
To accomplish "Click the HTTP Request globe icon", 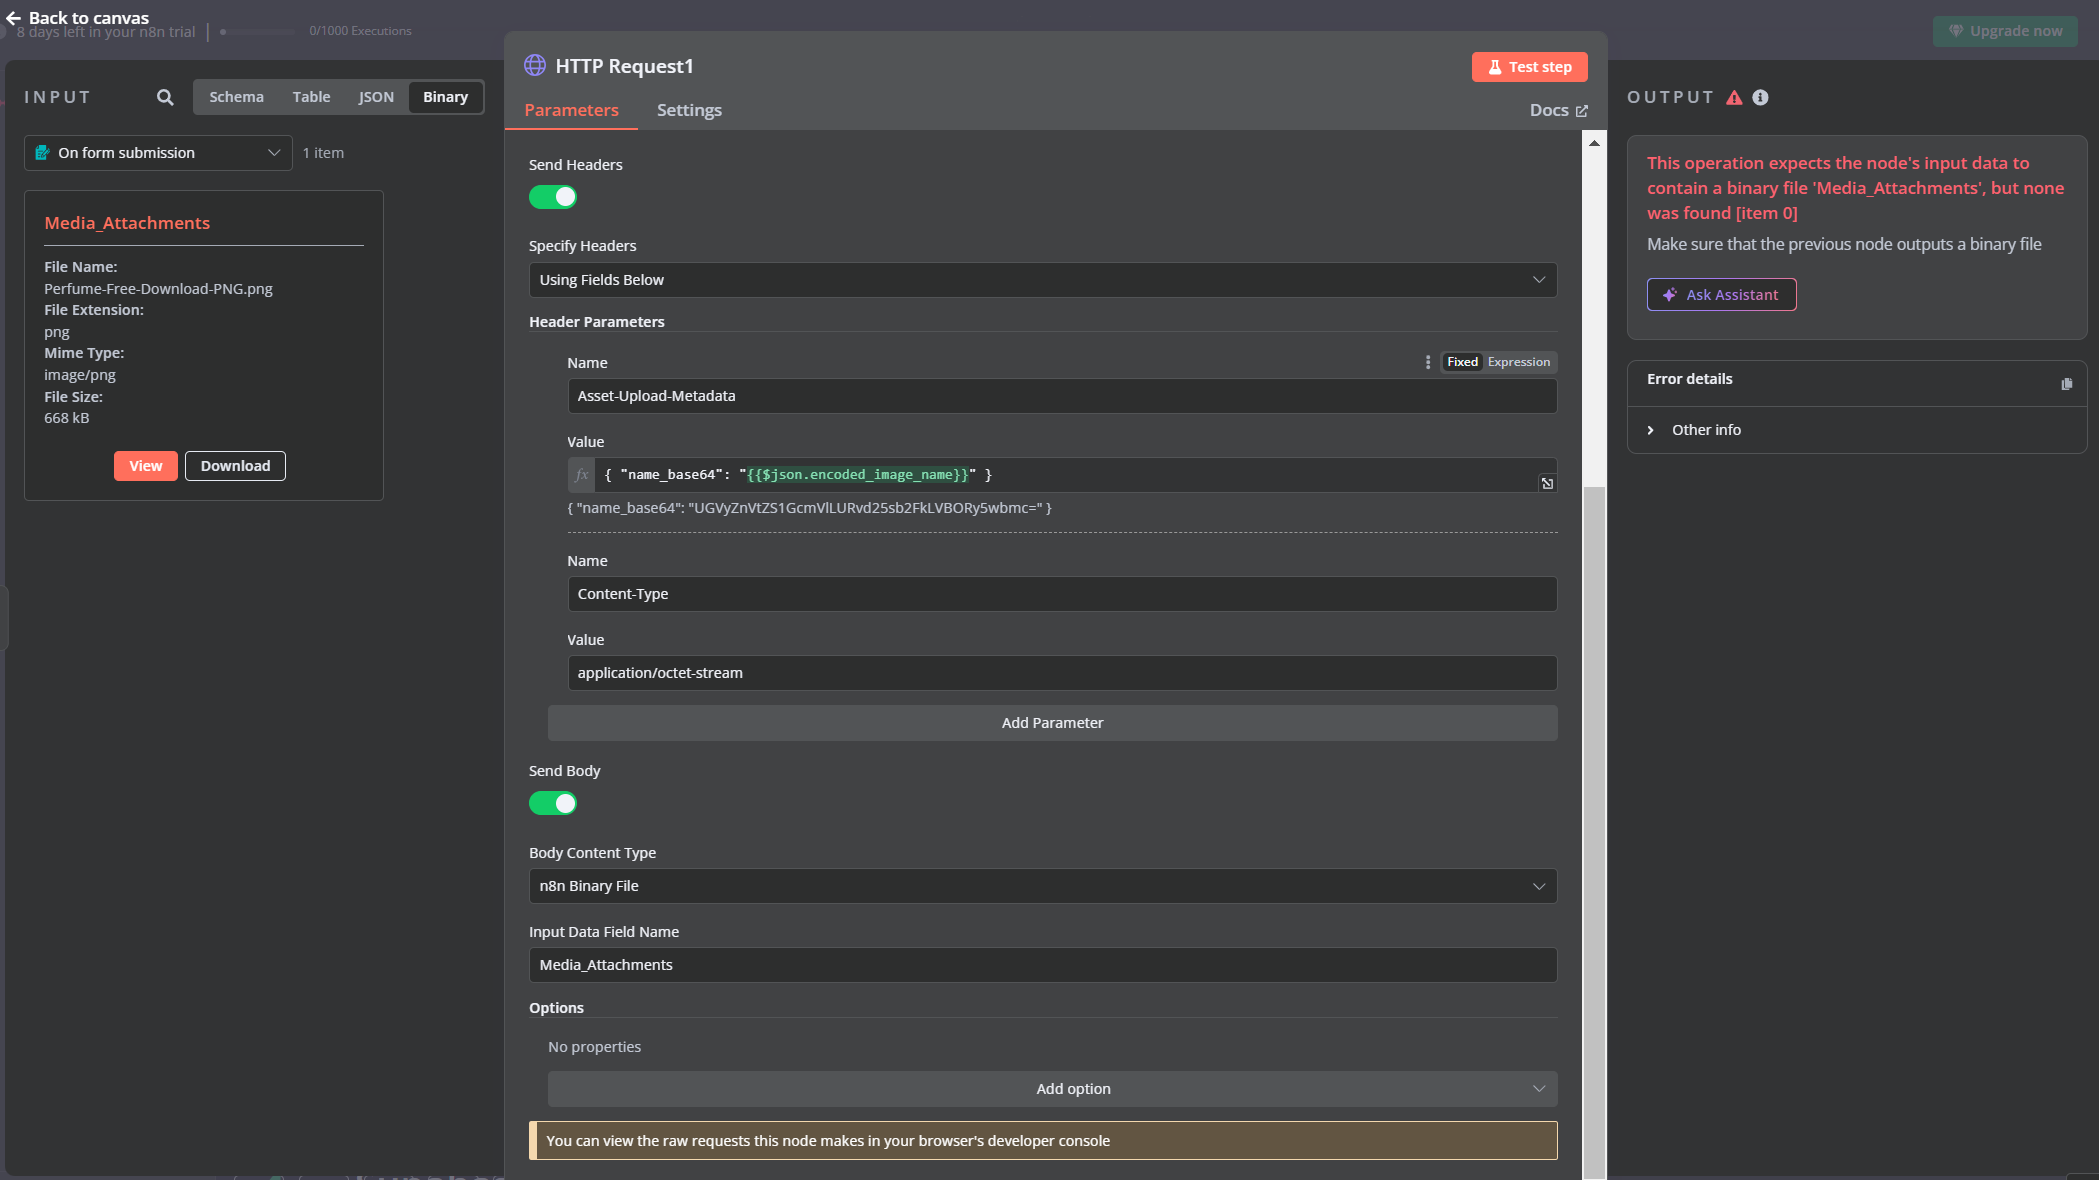I will 535,66.
